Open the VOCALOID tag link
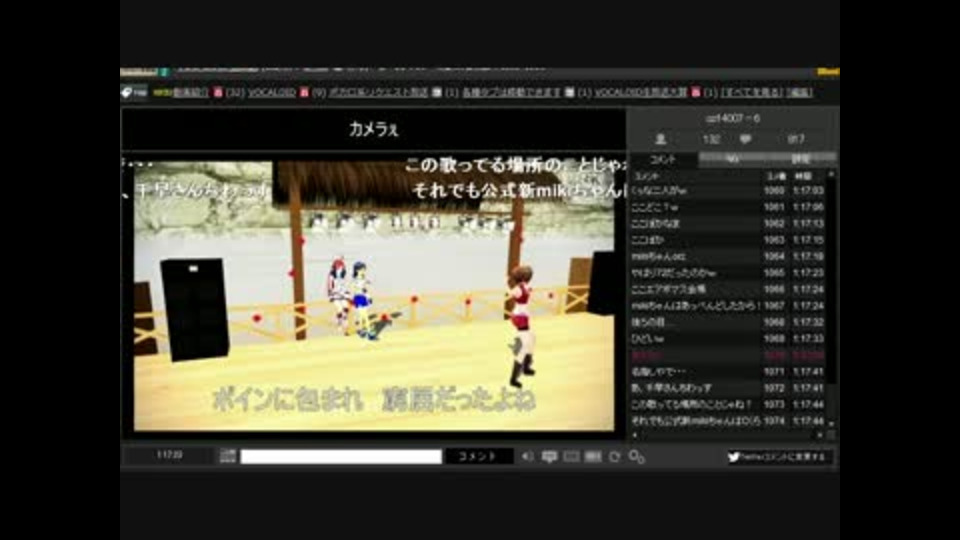960x540 pixels. point(272,92)
